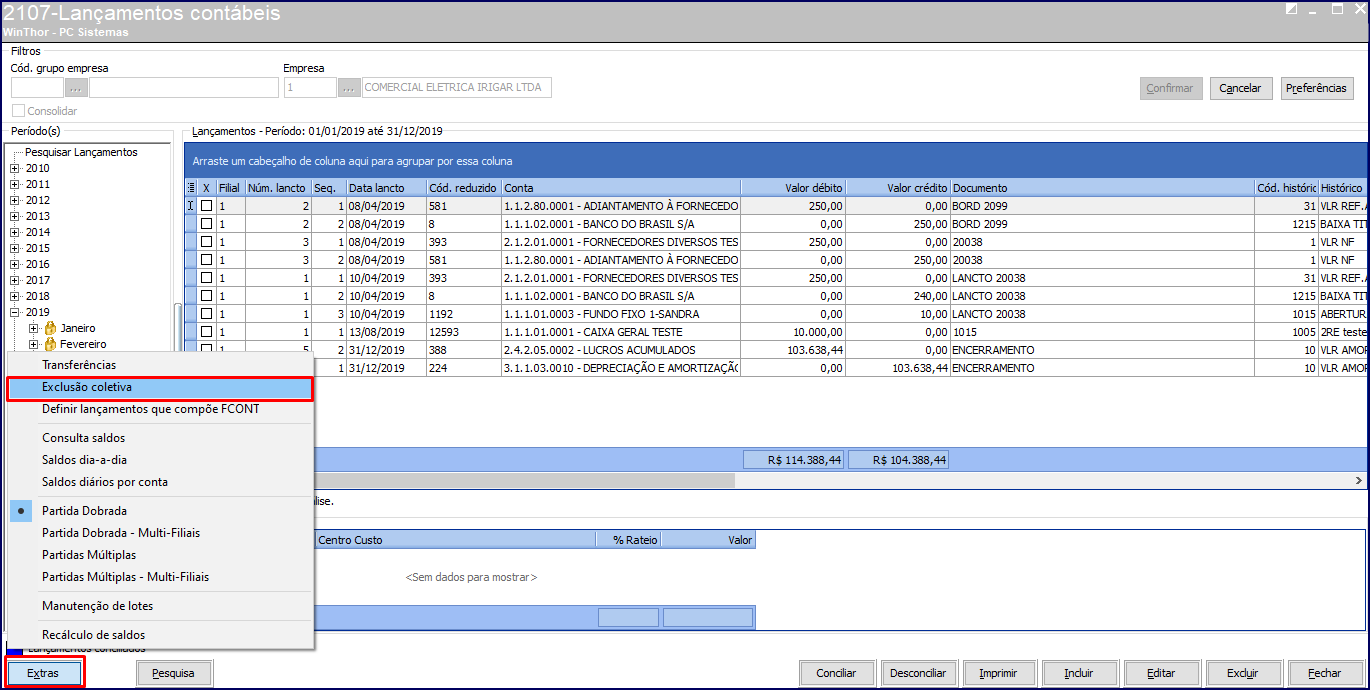Screen dimensions: 1370x690
Task: Sort by the Data lancto column header
Action: click(x=385, y=188)
